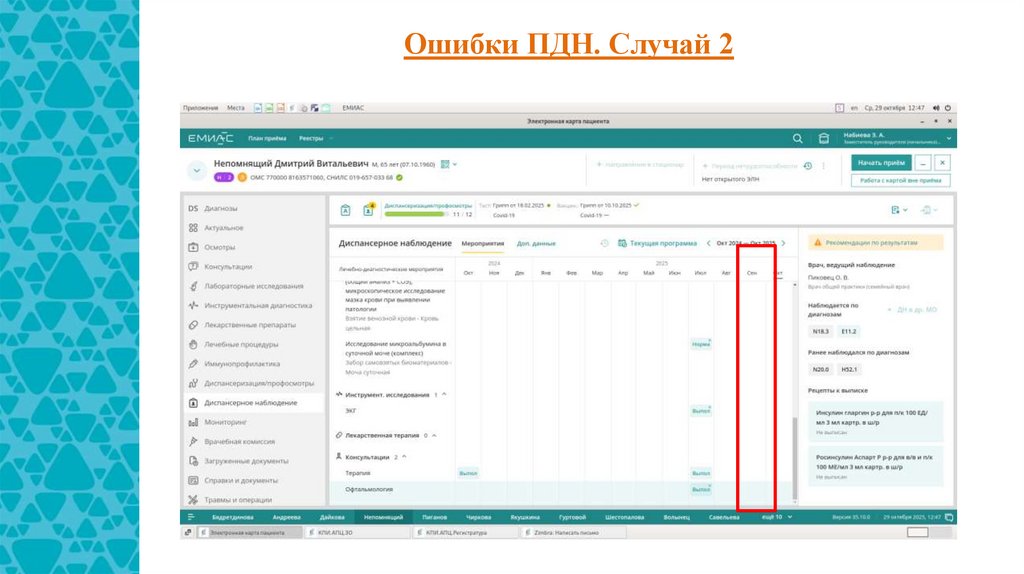Go to previous period arrow

pyautogui.click(x=709, y=243)
